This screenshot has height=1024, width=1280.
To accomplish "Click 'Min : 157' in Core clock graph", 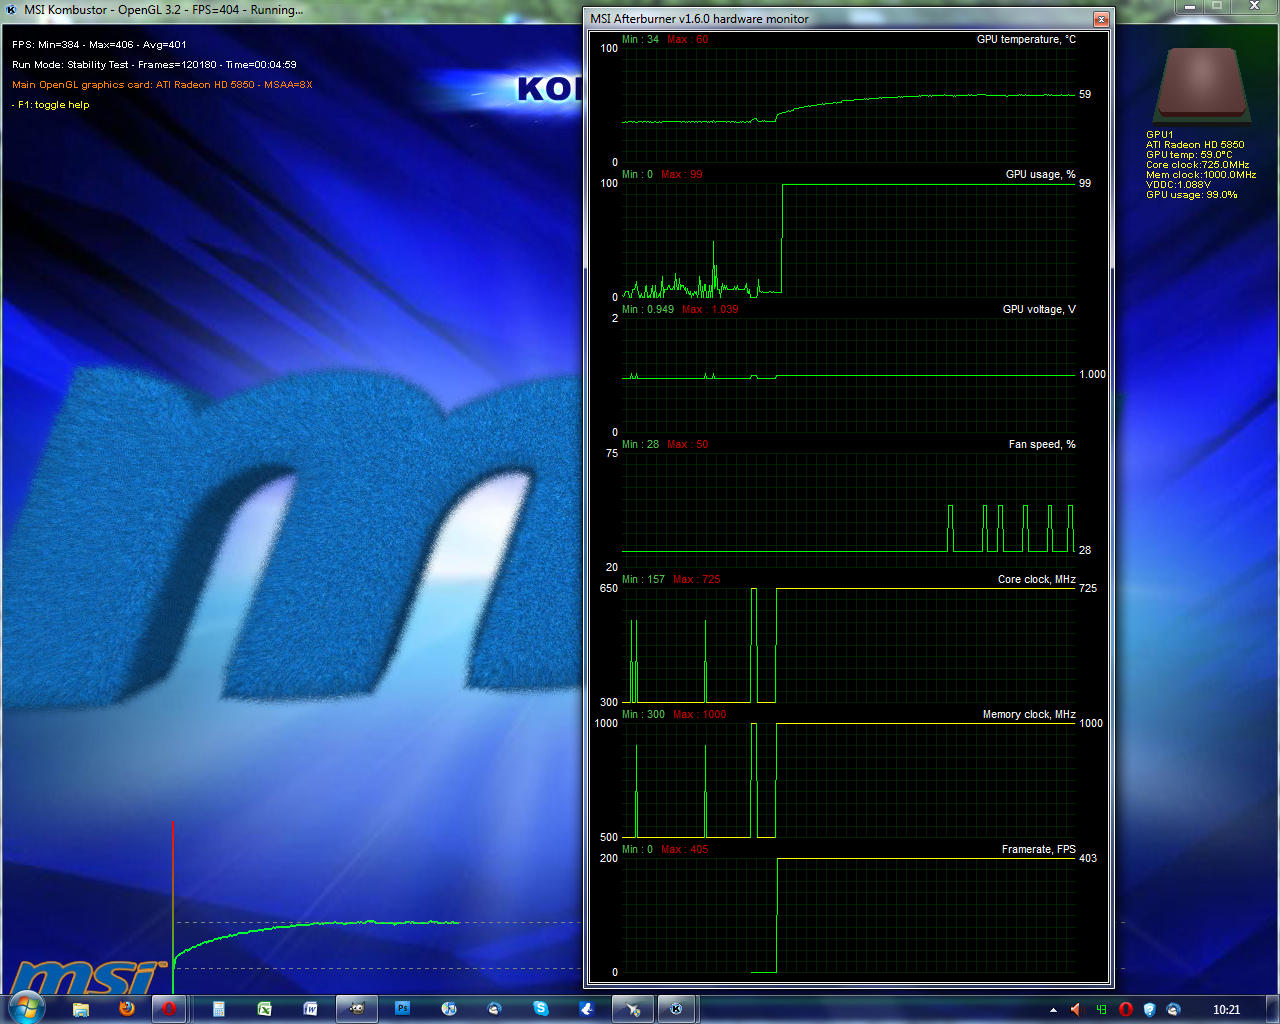I will click(643, 579).
